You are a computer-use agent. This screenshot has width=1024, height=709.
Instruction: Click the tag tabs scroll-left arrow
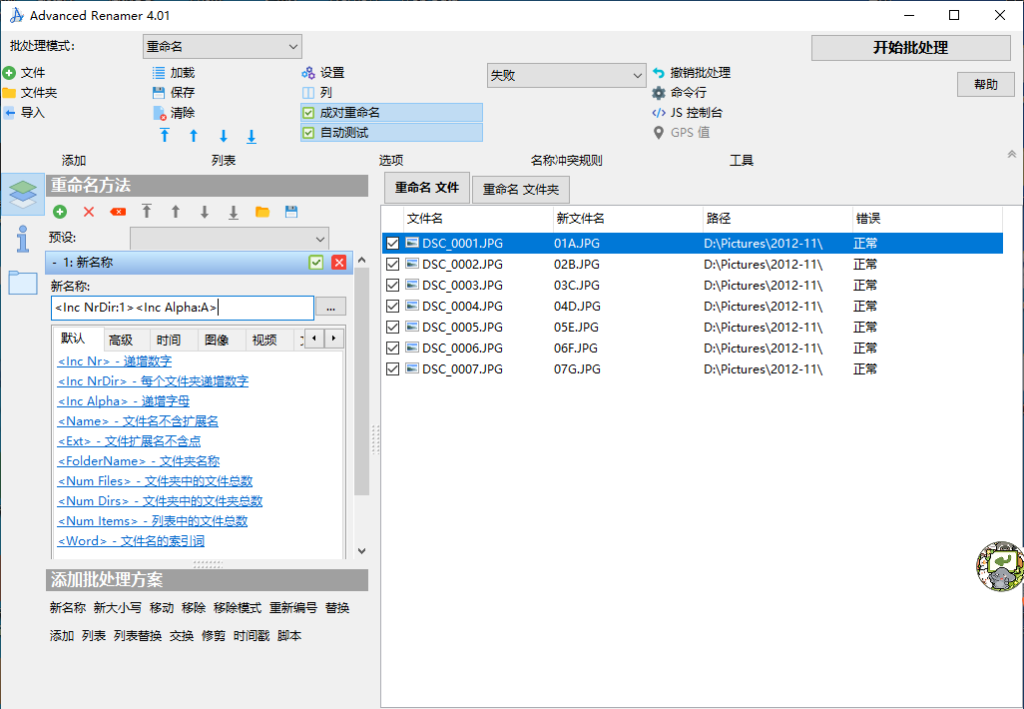point(315,338)
